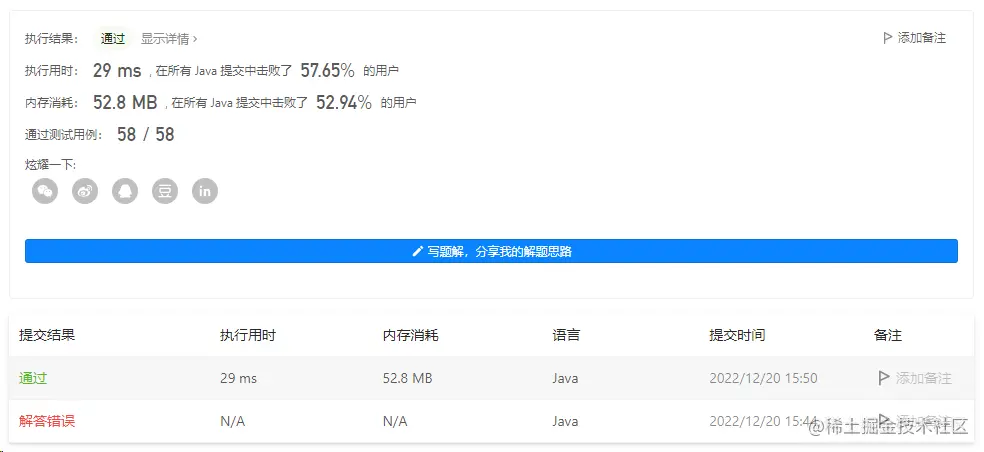This screenshot has width=984, height=452.
Task: Expand 显示详情 for execution details
Action: pyautogui.click(x=169, y=39)
